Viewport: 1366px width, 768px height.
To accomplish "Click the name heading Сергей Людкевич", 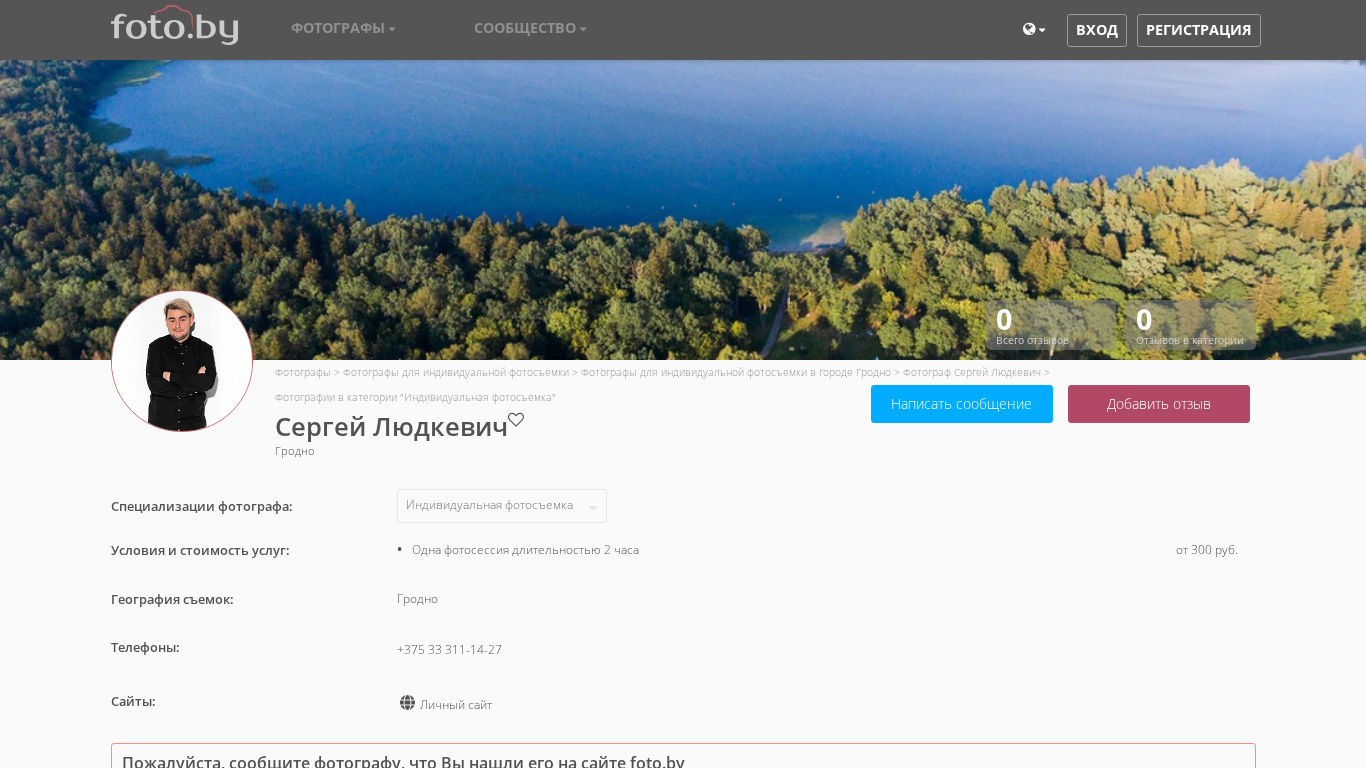I will (391, 427).
